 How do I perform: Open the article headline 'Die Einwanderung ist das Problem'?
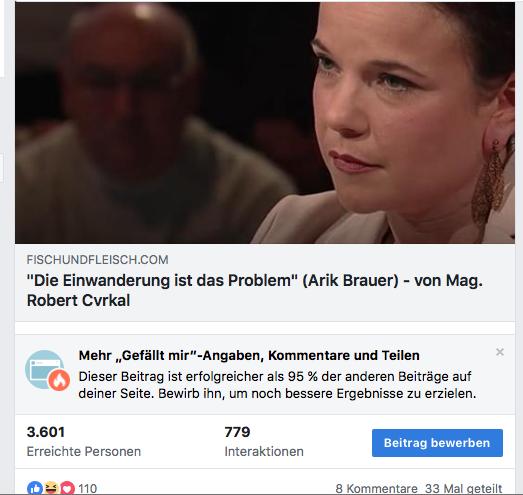click(x=254, y=290)
